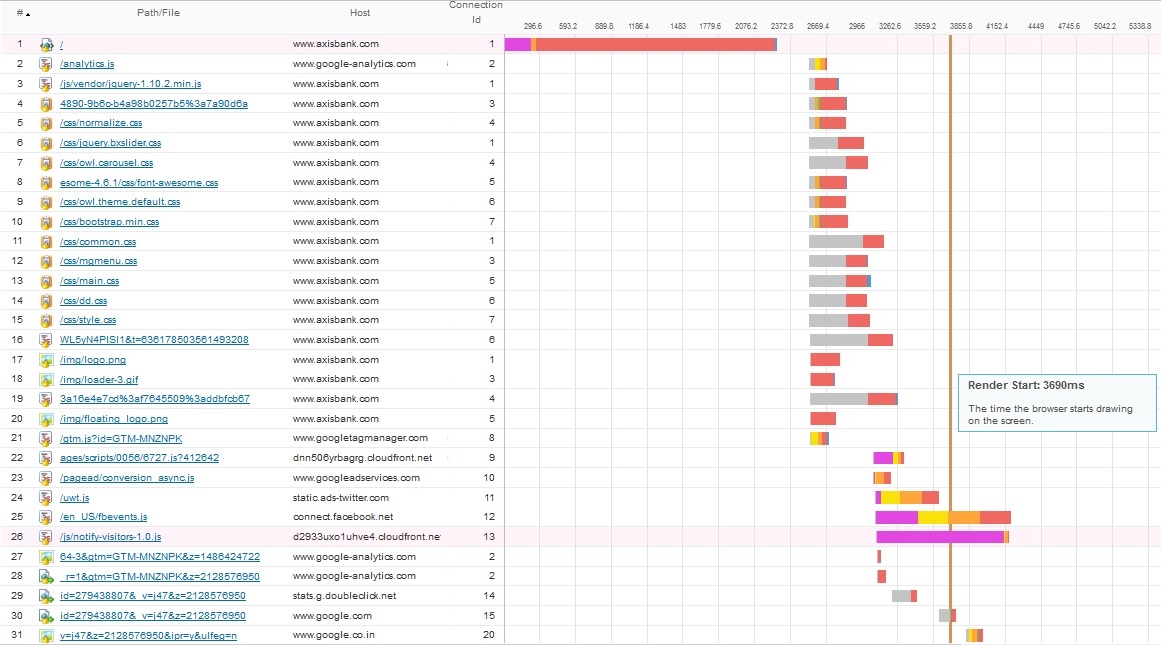1161x645 pixels.
Task: Click host www.googletagmanager.com in row 21
Action: (360, 438)
